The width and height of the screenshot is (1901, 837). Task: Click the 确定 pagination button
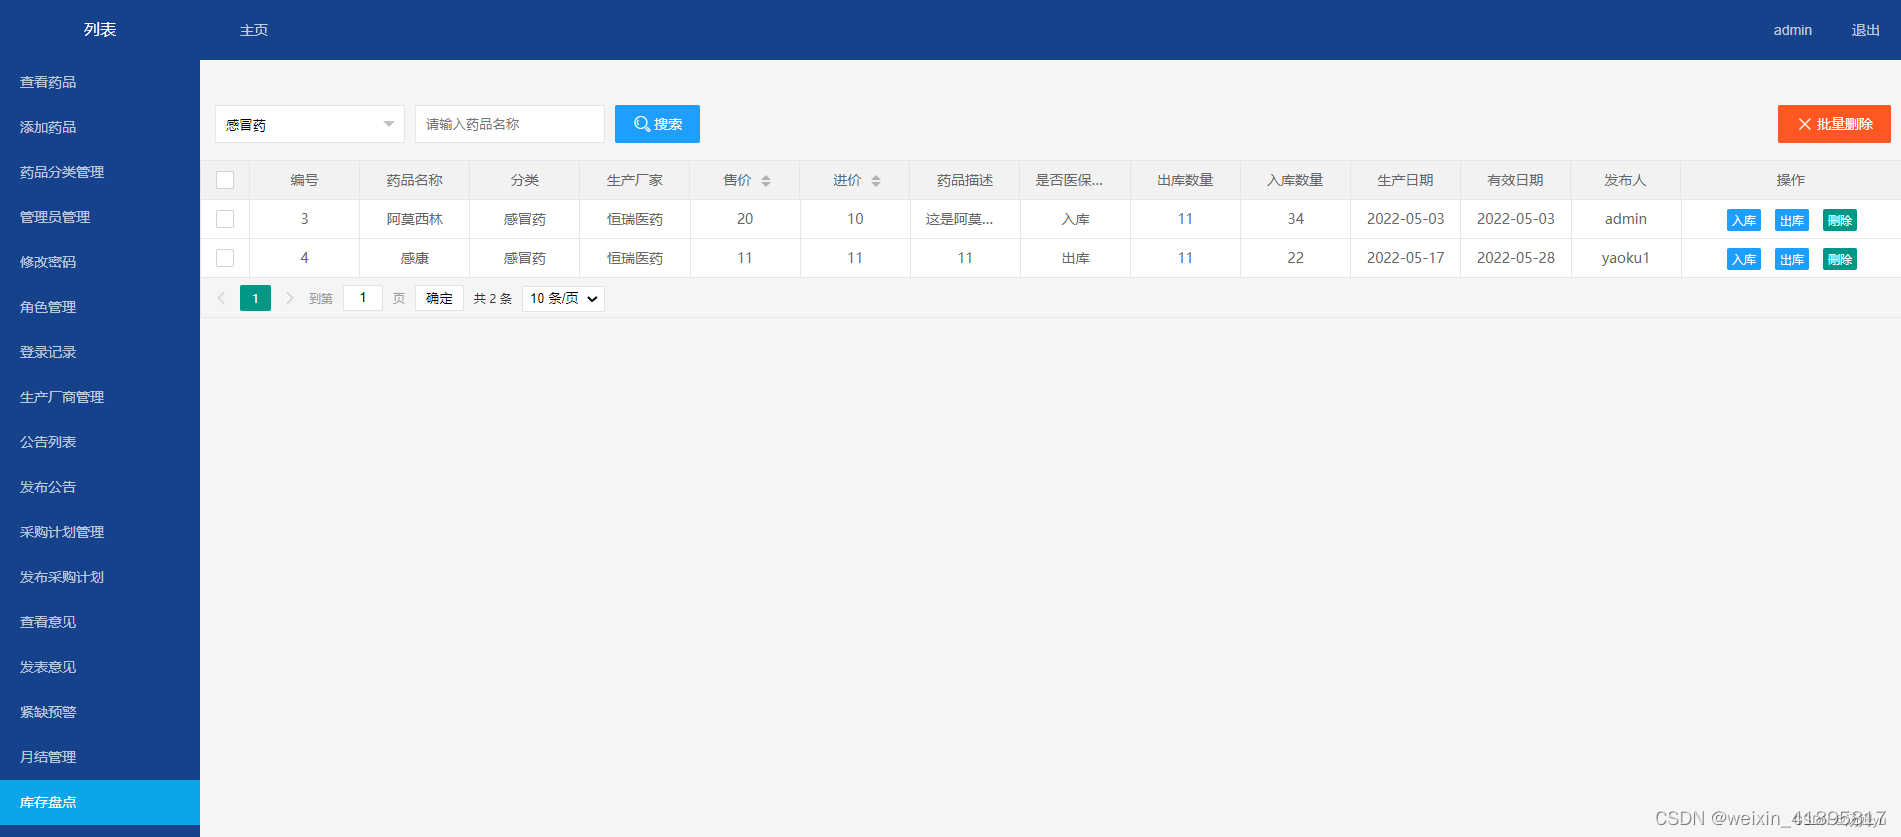pos(439,298)
